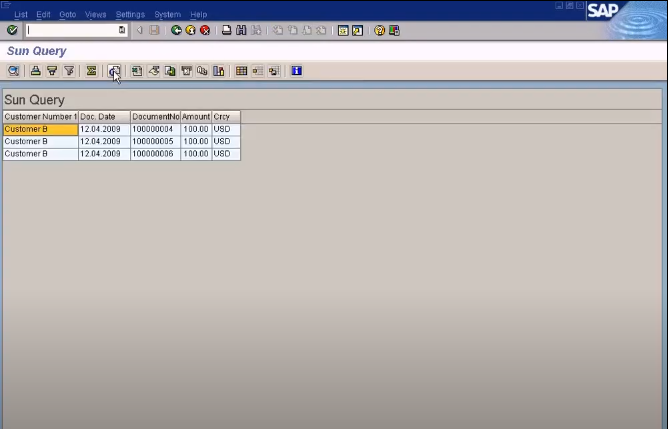Viewport: 668px width, 429px height.
Task: Click the 12.04.2009 date in the 100000004 row
Action: tap(104, 129)
